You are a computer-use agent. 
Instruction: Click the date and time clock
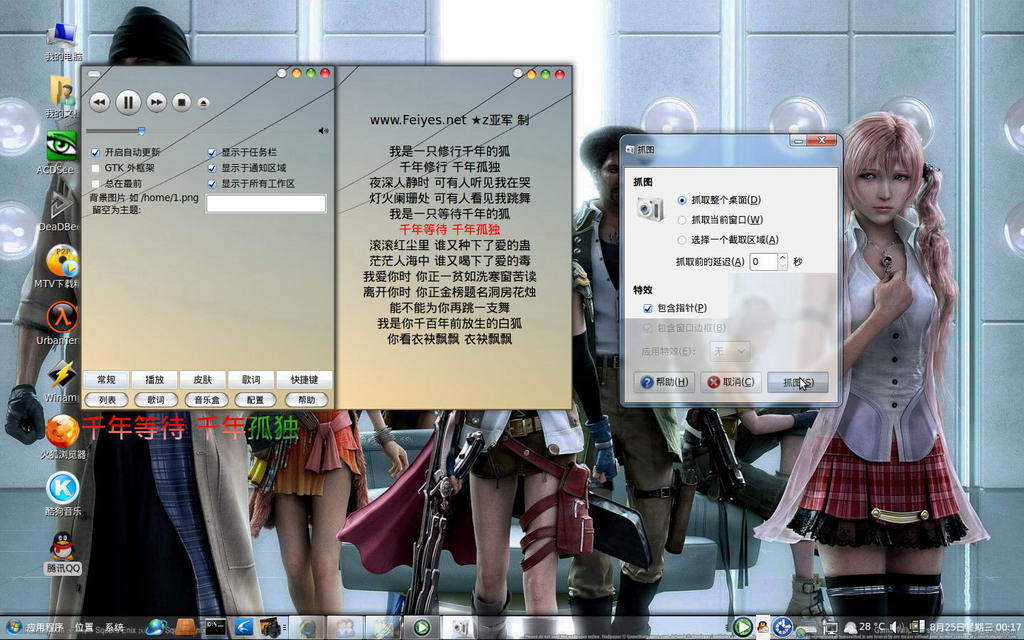[974, 628]
